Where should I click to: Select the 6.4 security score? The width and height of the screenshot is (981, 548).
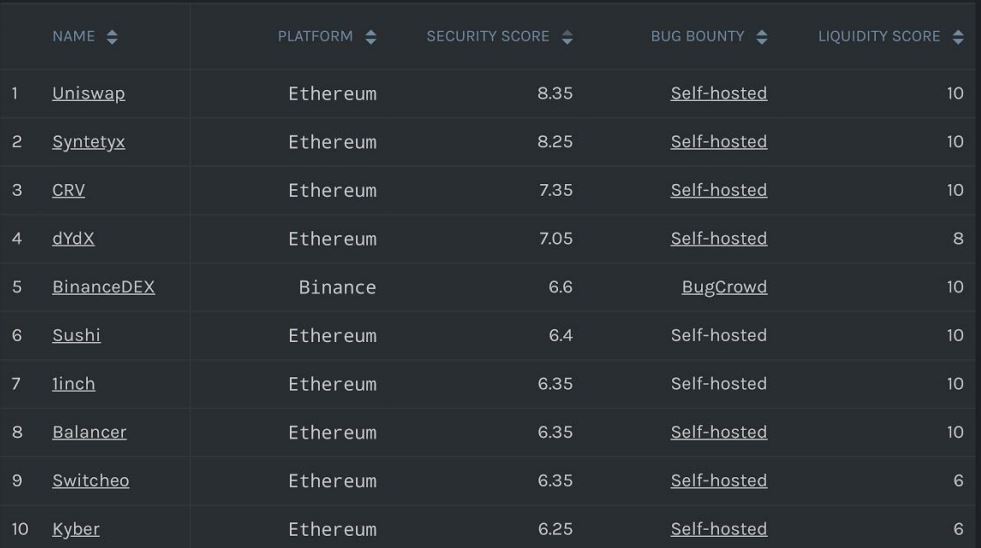coord(561,335)
